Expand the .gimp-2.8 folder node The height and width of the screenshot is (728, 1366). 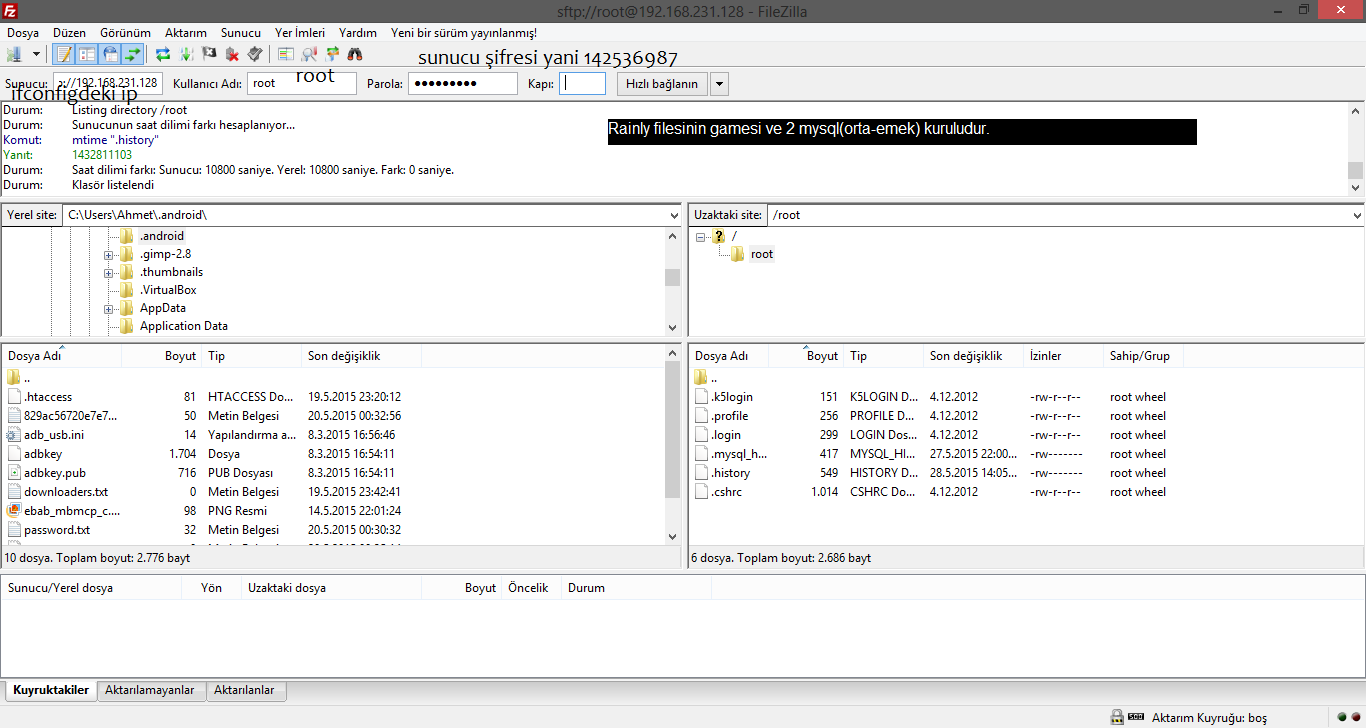pos(109,254)
